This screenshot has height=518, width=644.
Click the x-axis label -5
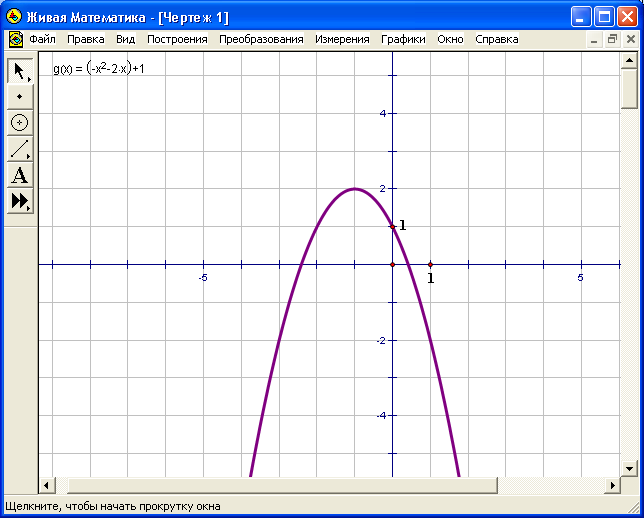(x=203, y=278)
